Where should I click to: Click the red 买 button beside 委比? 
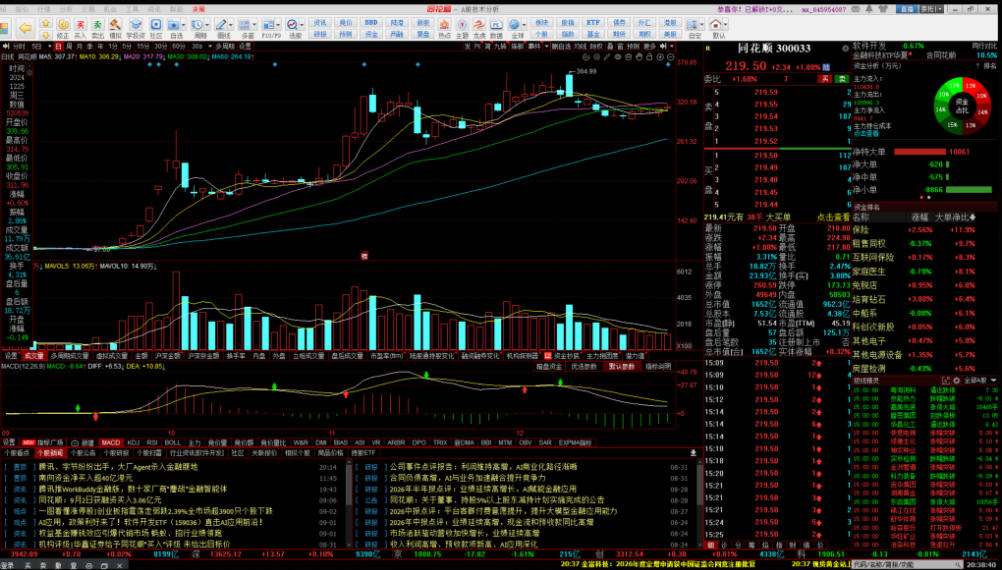824,79
